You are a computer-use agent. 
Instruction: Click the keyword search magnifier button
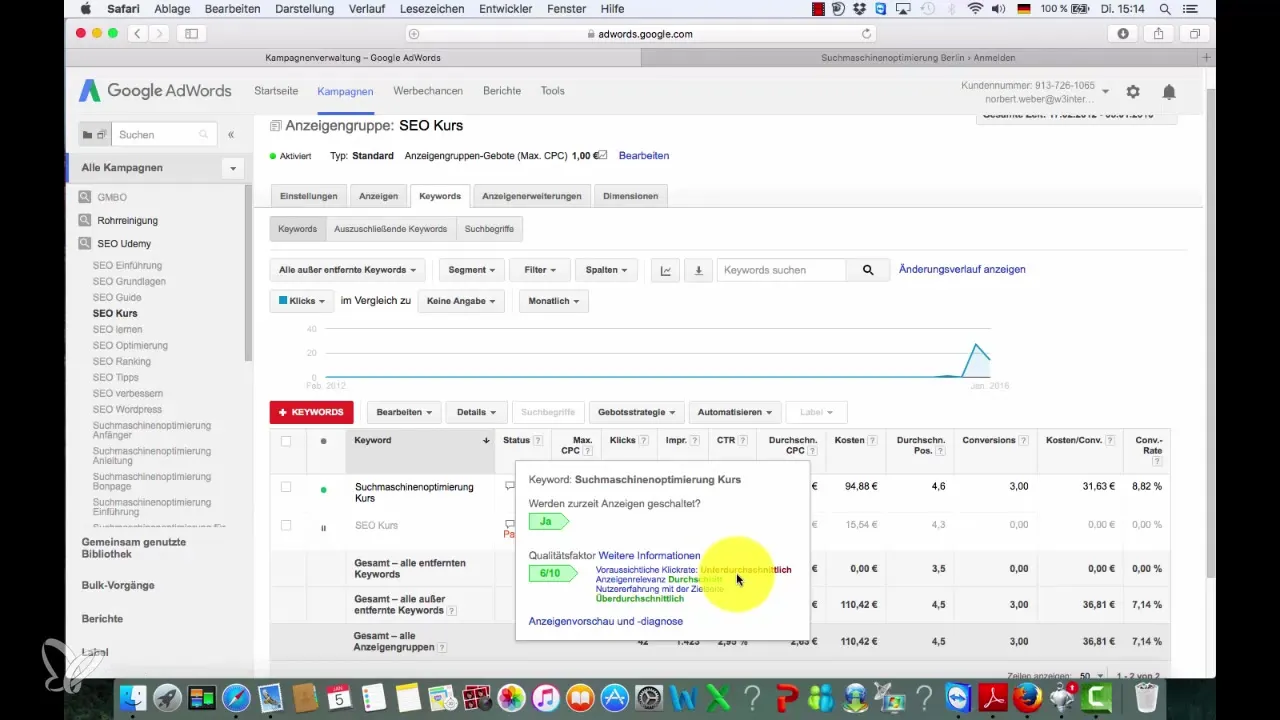pos(868,270)
